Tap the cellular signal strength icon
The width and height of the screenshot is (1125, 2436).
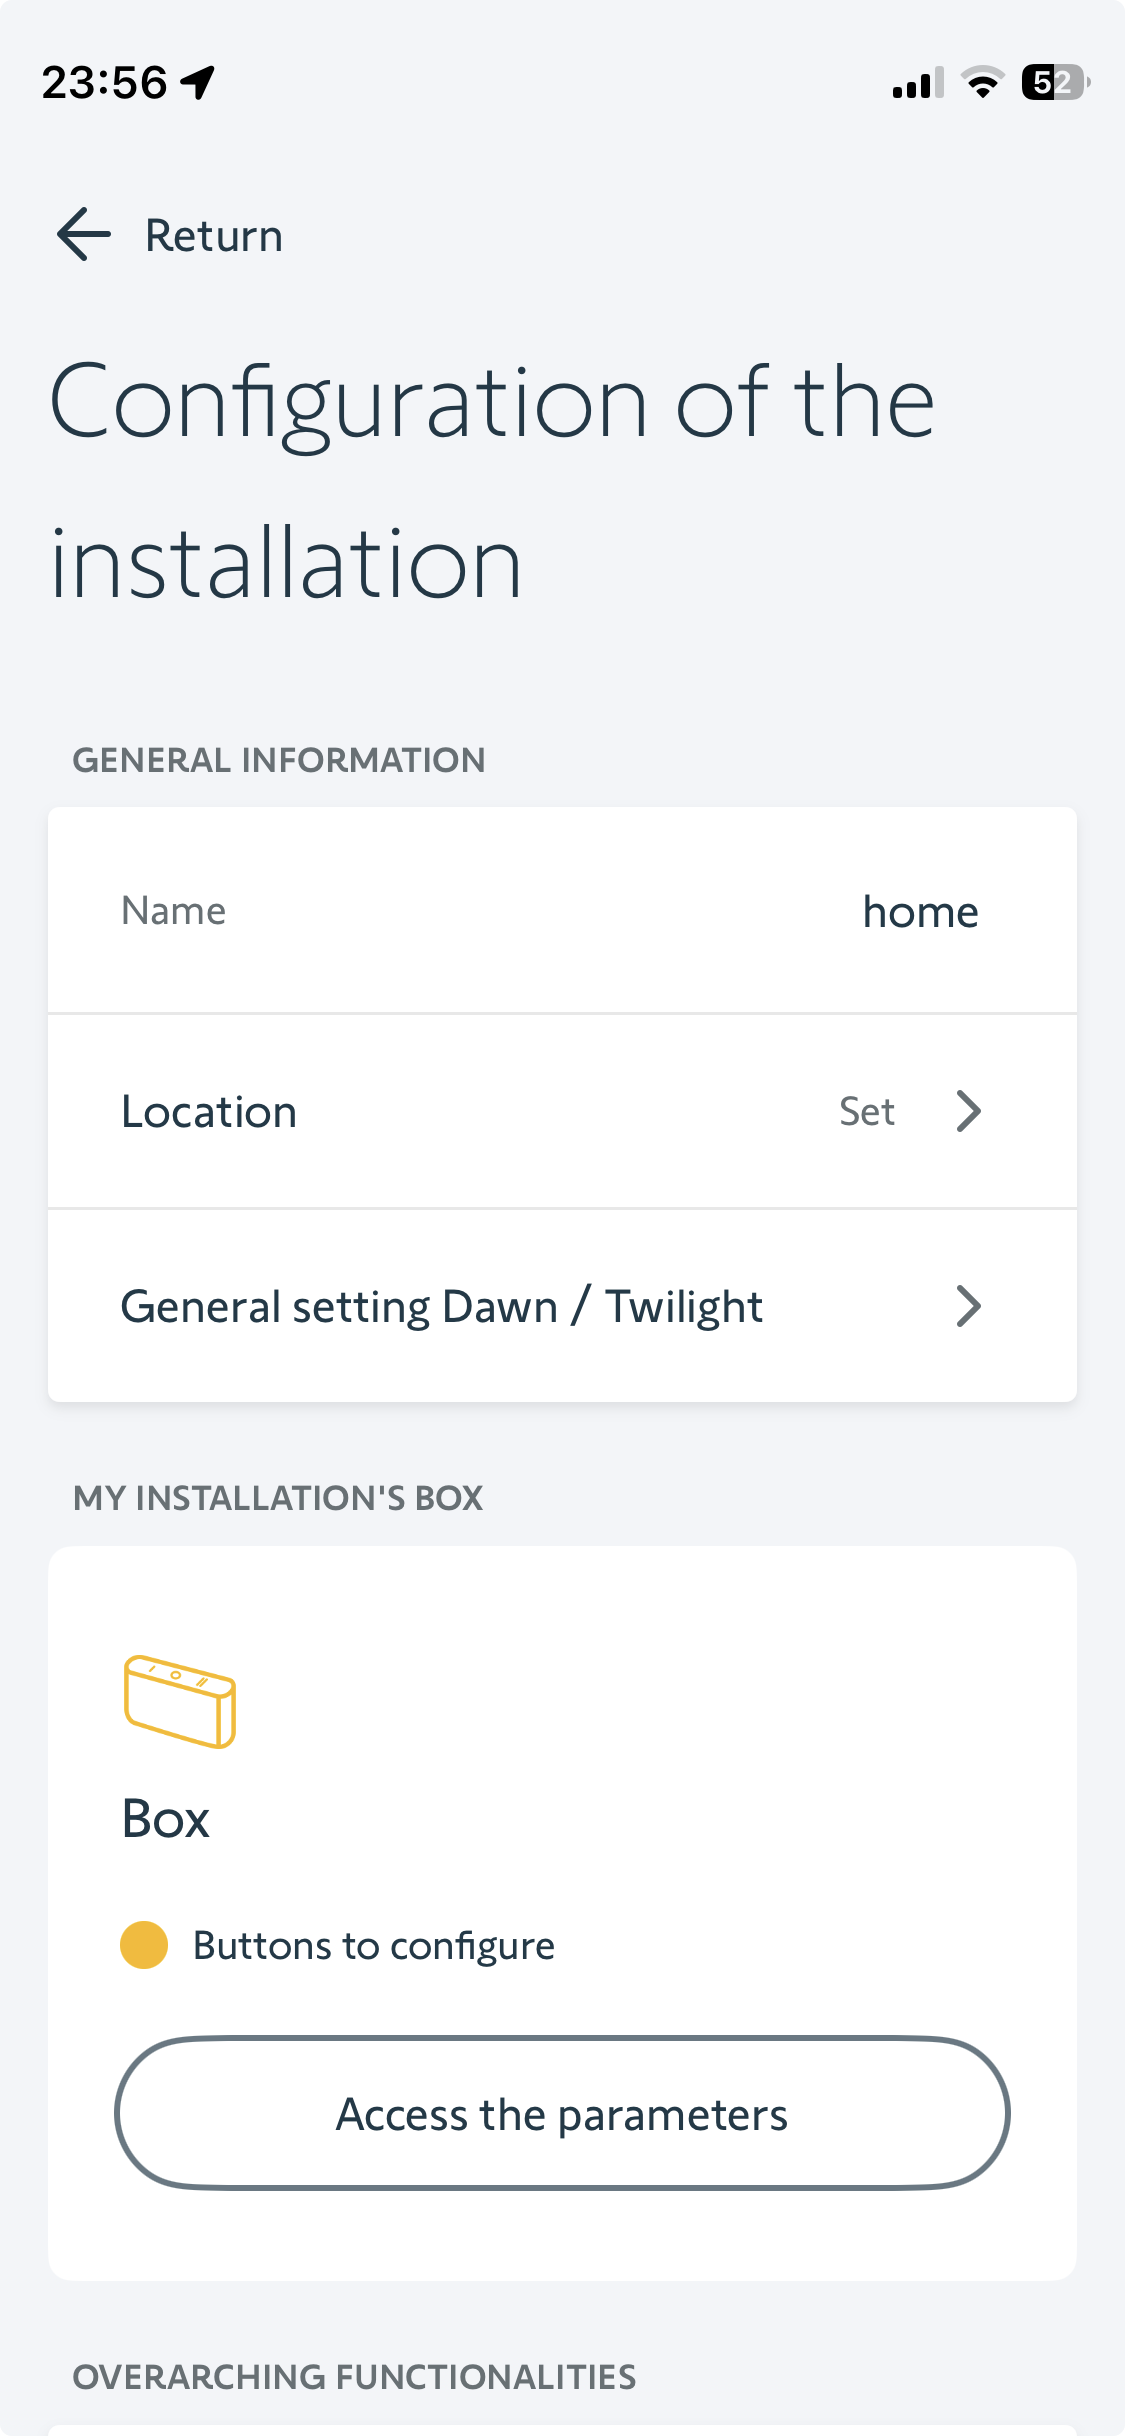(917, 83)
